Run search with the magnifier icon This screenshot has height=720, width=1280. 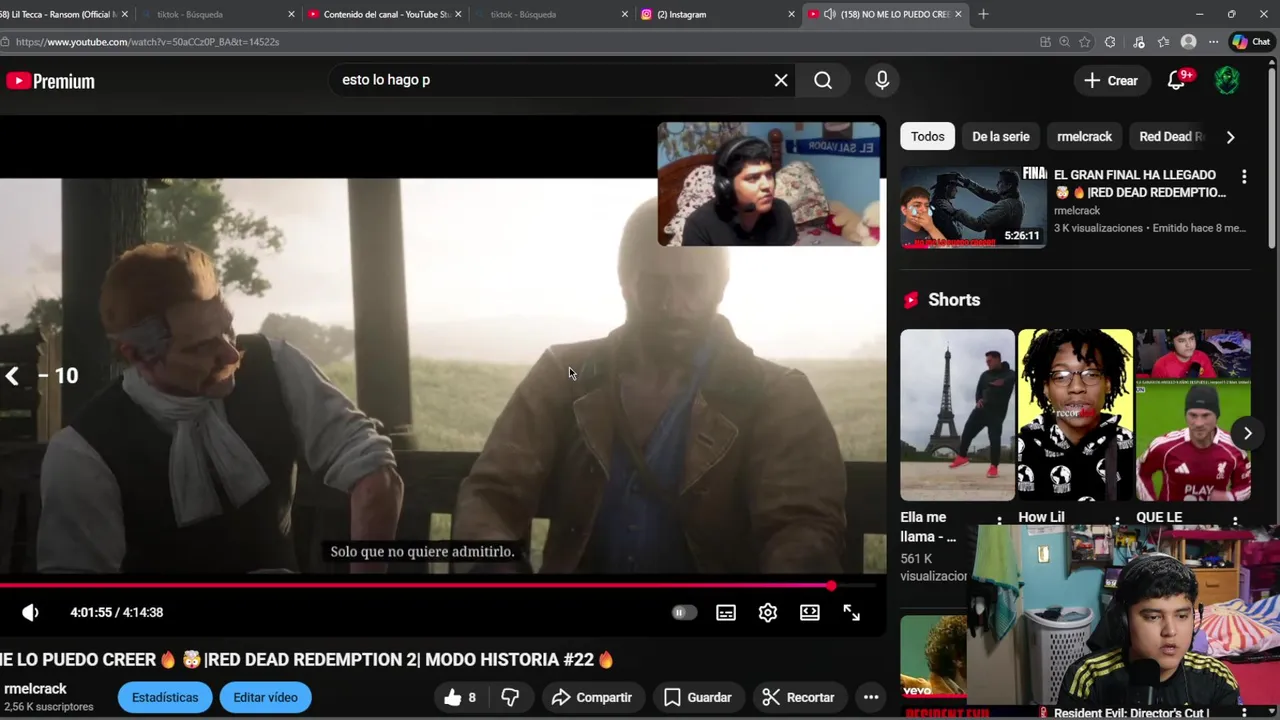(x=823, y=80)
